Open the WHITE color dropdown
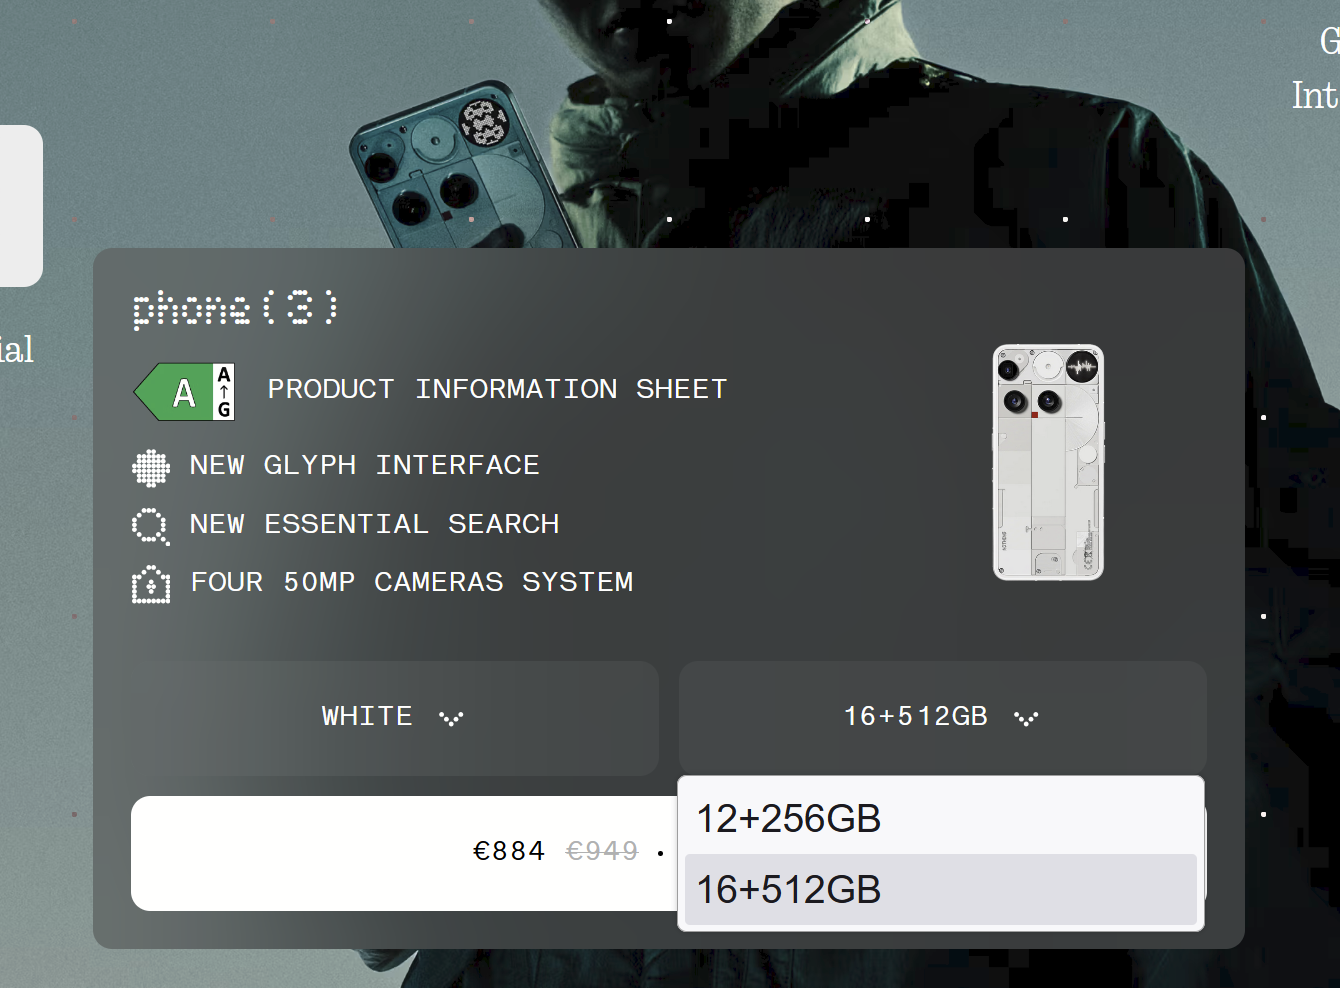This screenshot has height=988, width=1340. [395, 718]
